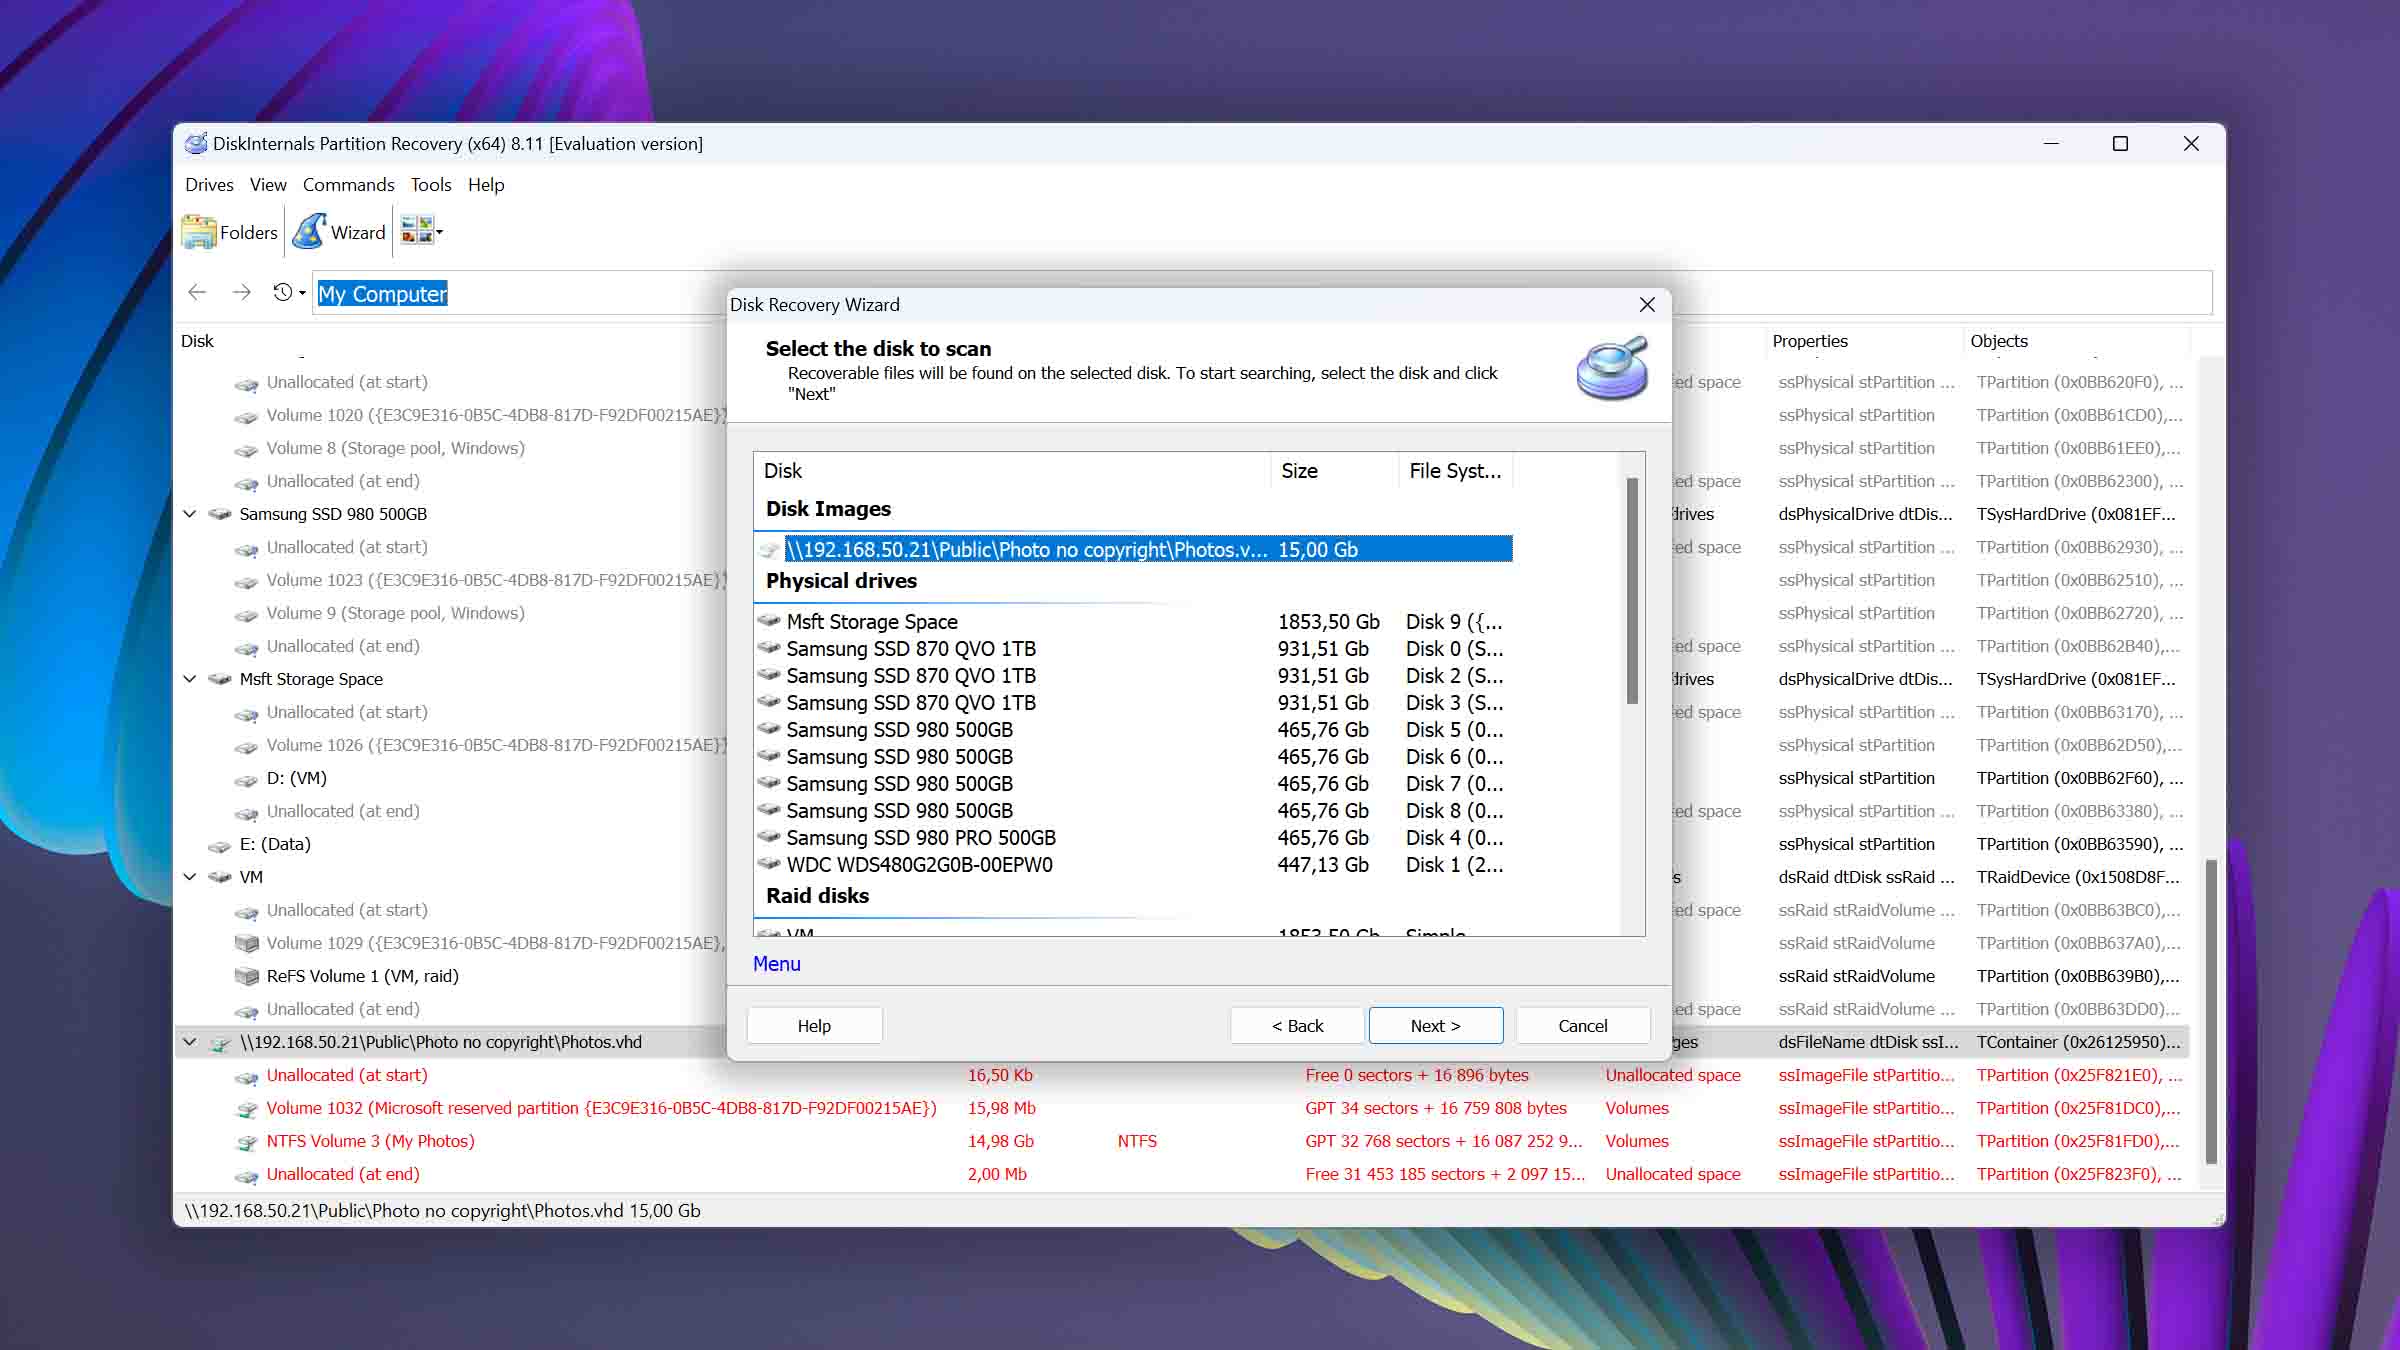The height and width of the screenshot is (1350, 2400).
Task: Click the drive icon beside WDC WDS480G2G0B
Action: pos(769,864)
